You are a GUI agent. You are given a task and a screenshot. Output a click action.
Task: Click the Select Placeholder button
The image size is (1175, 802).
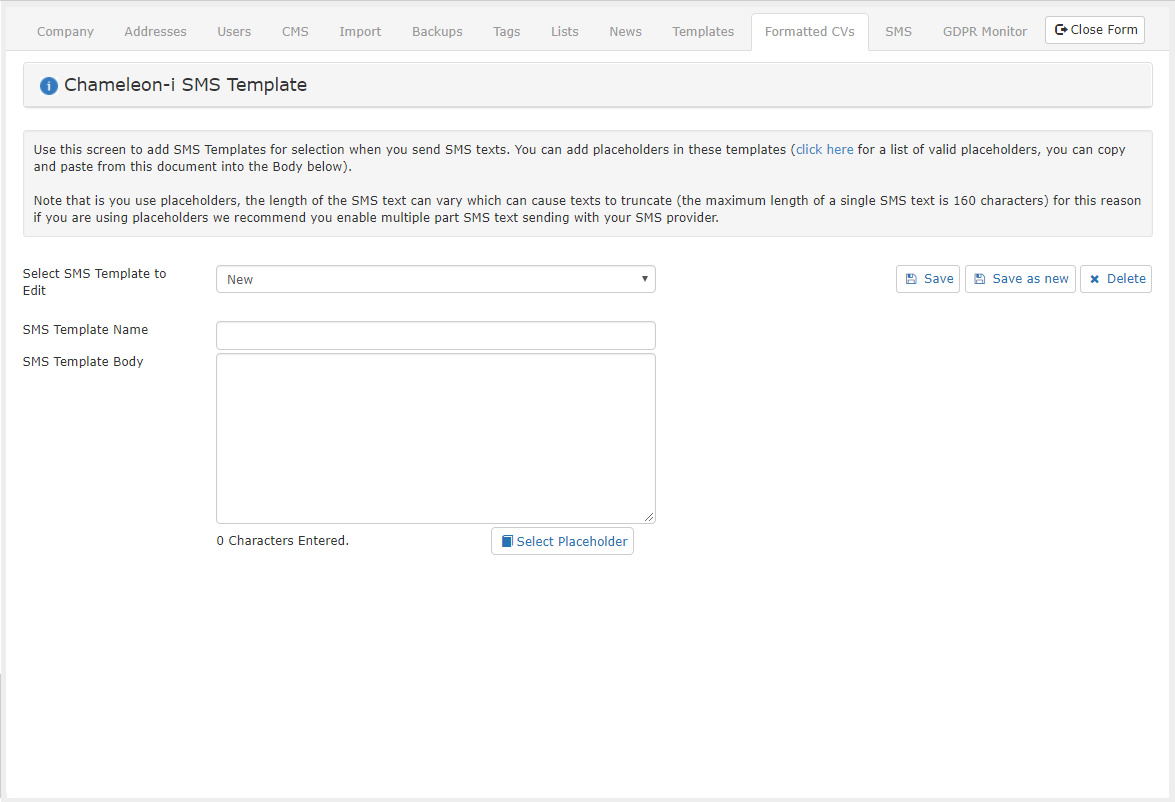(x=562, y=541)
